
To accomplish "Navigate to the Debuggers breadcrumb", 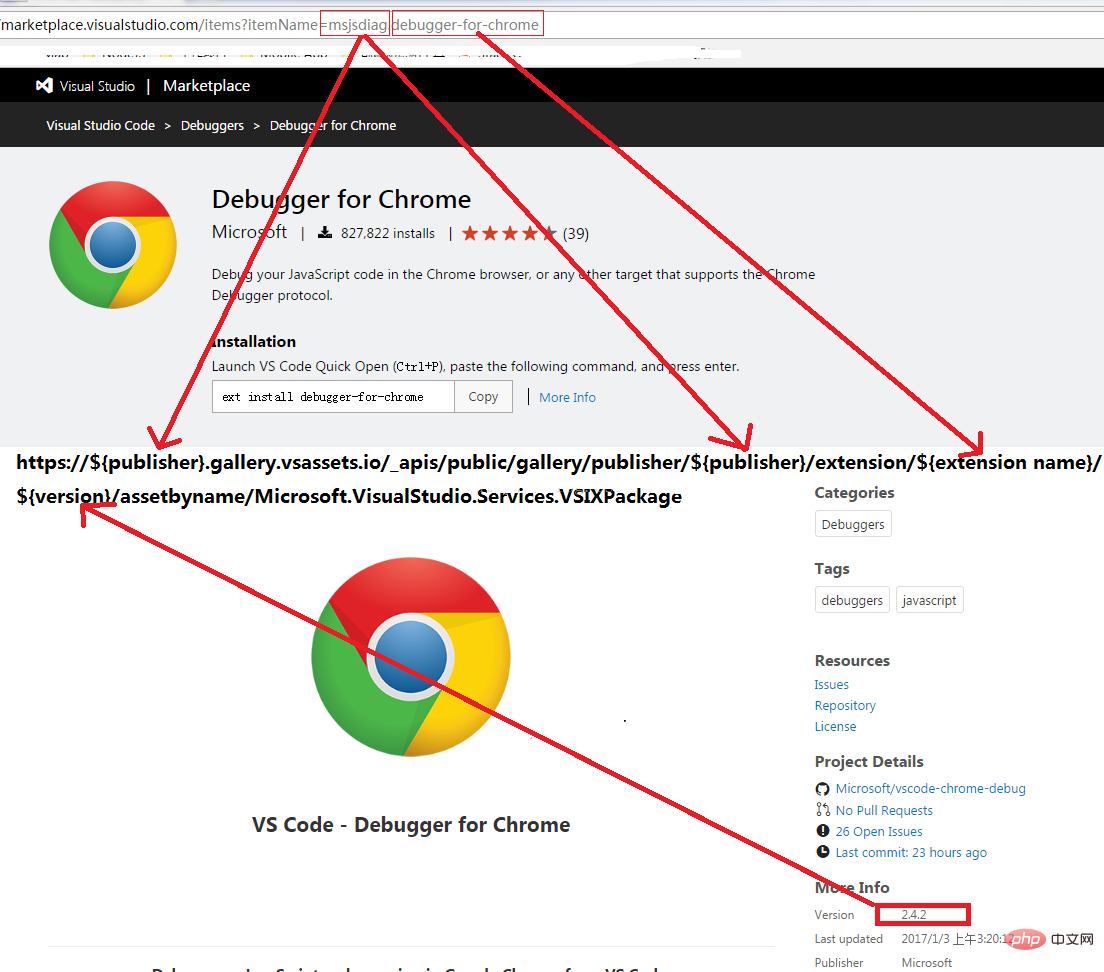I will click(x=212, y=126).
